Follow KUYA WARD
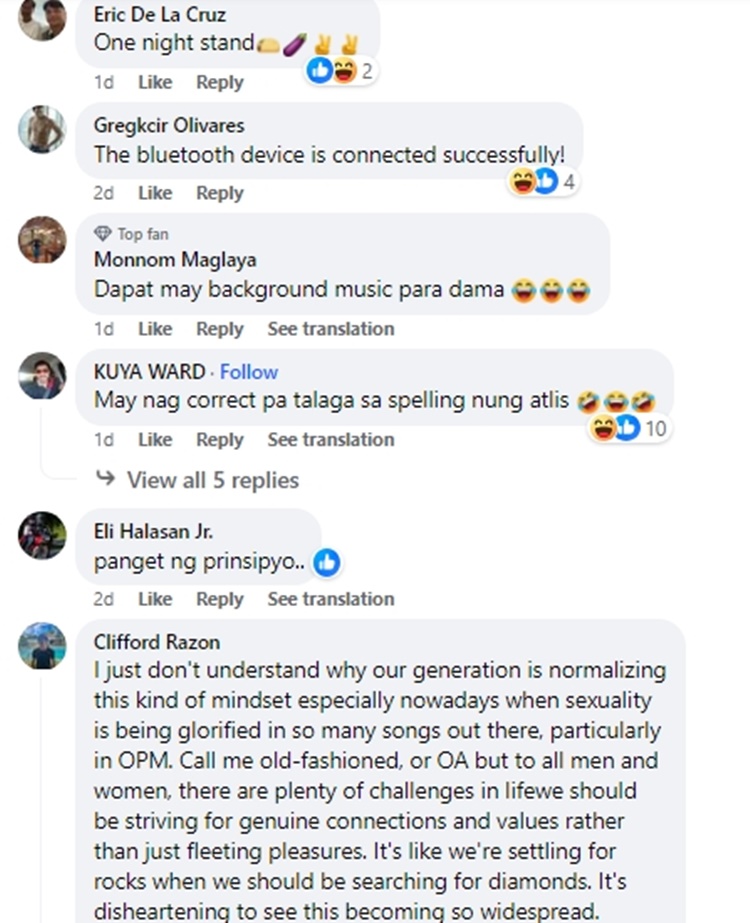The width and height of the screenshot is (750, 923). pyautogui.click(x=249, y=372)
